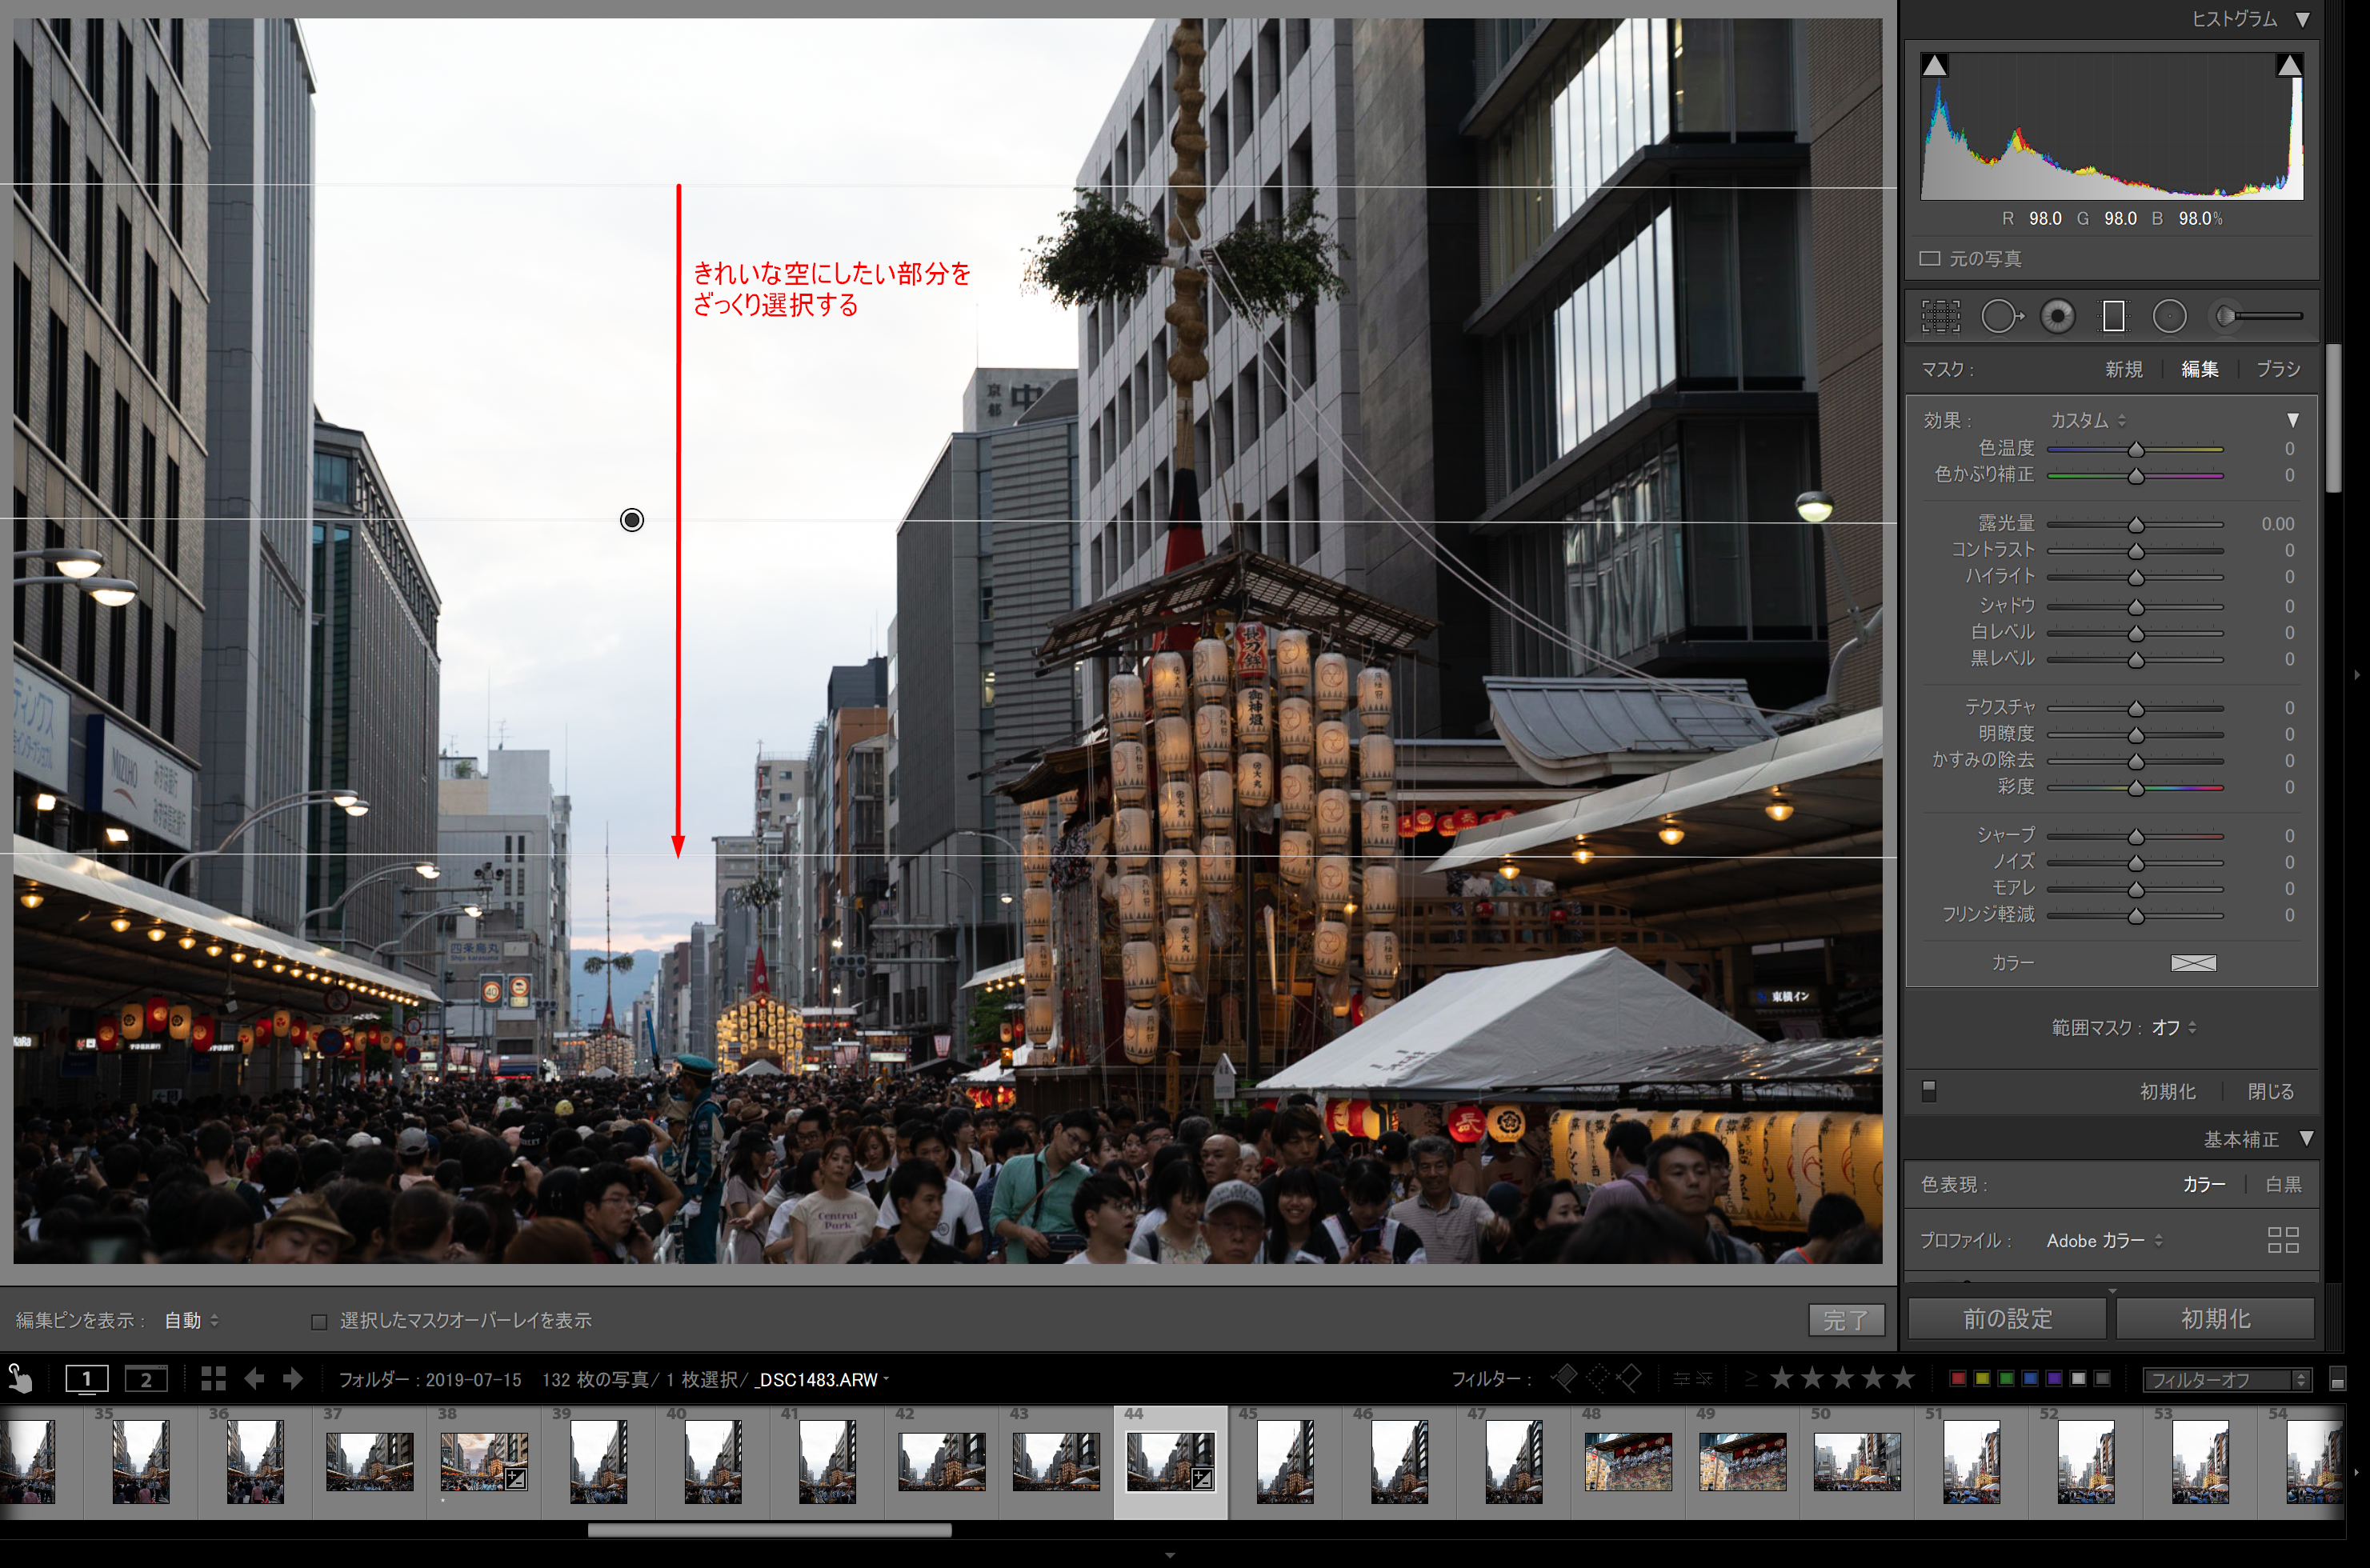Select filmstrip thumbnail number 38

pos(484,1461)
